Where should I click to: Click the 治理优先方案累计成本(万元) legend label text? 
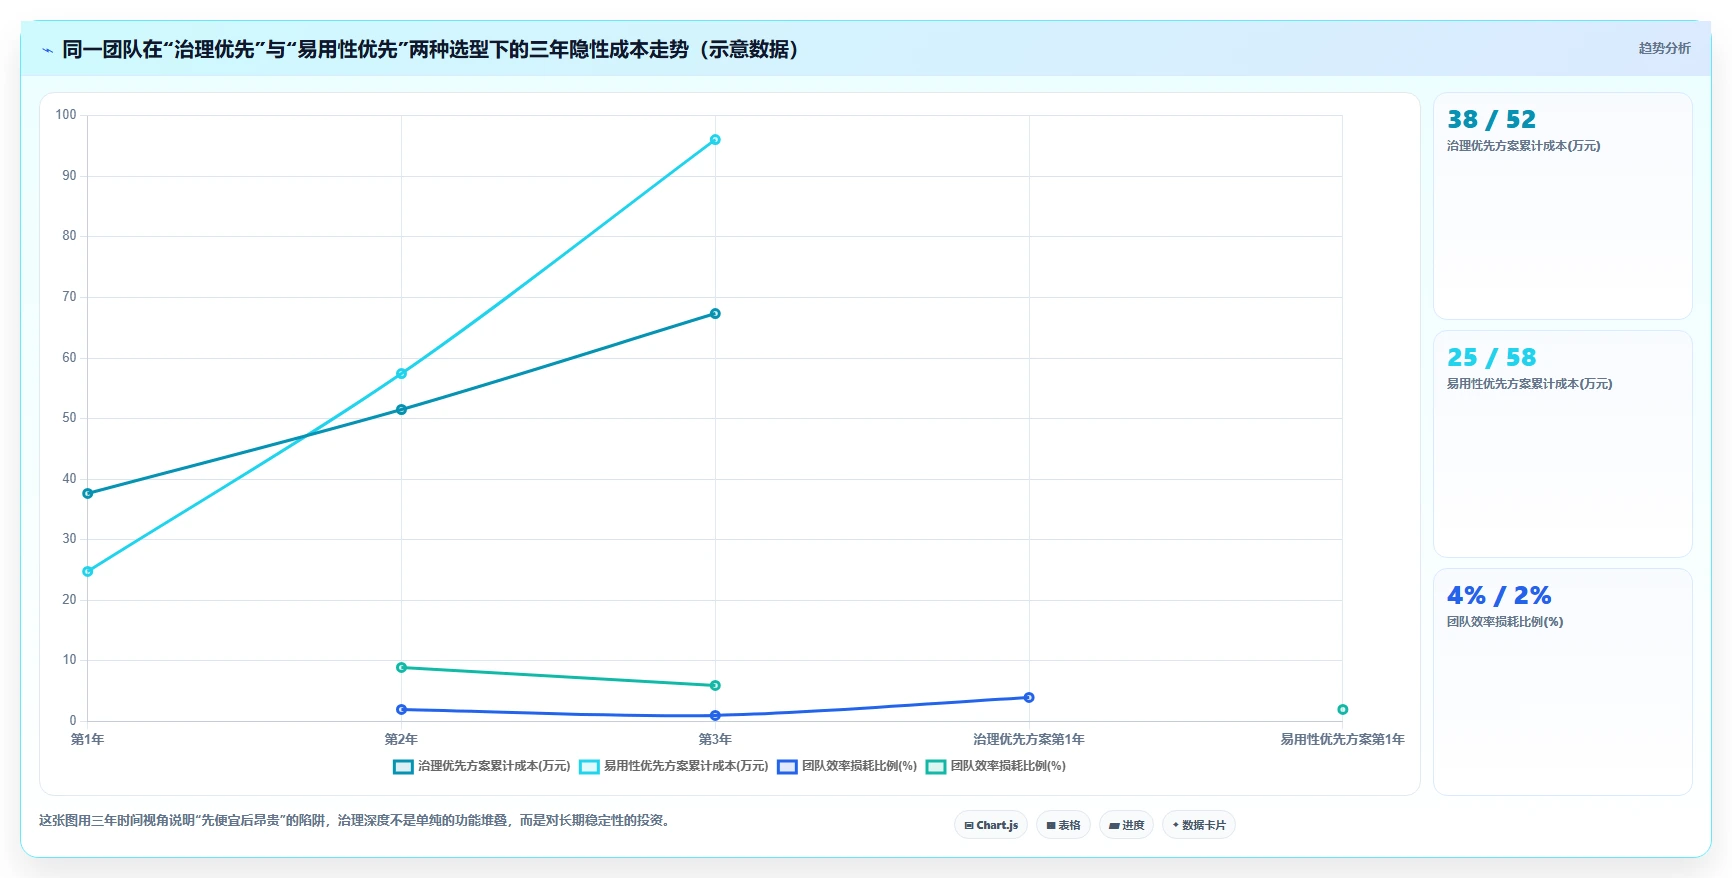coord(494,766)
